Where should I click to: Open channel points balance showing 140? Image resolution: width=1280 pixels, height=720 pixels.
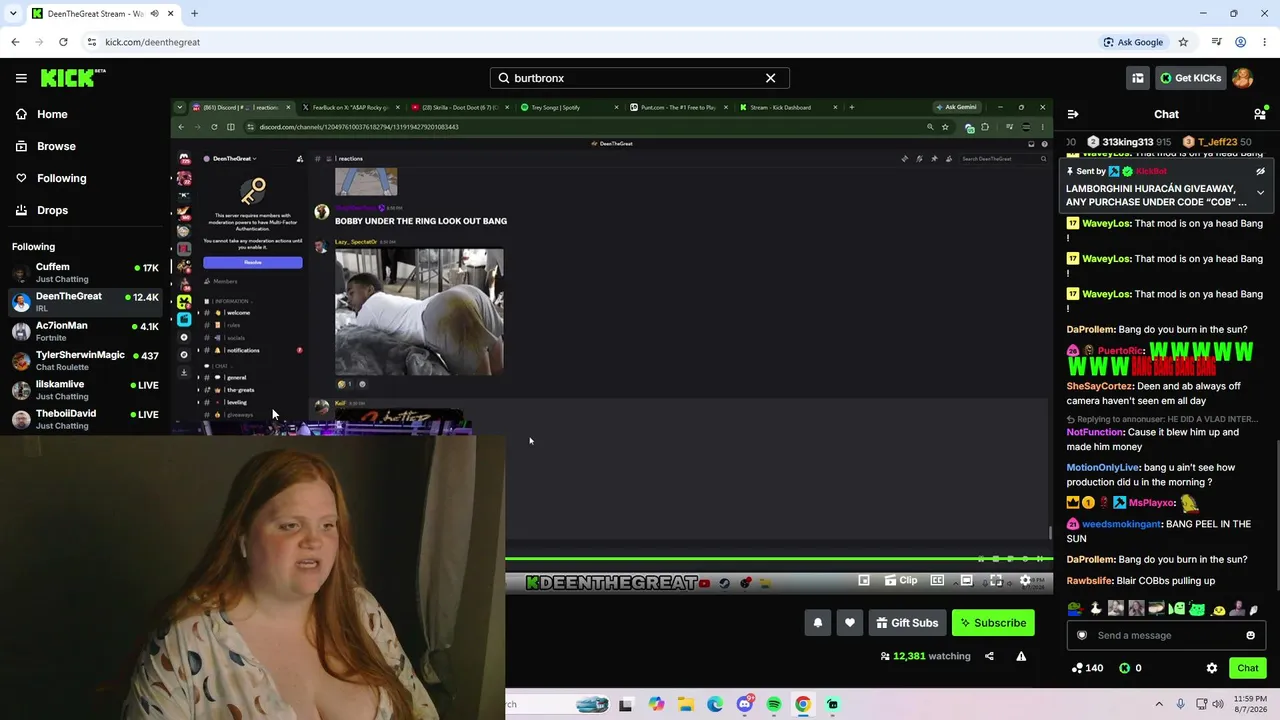tap(1086, 668)
